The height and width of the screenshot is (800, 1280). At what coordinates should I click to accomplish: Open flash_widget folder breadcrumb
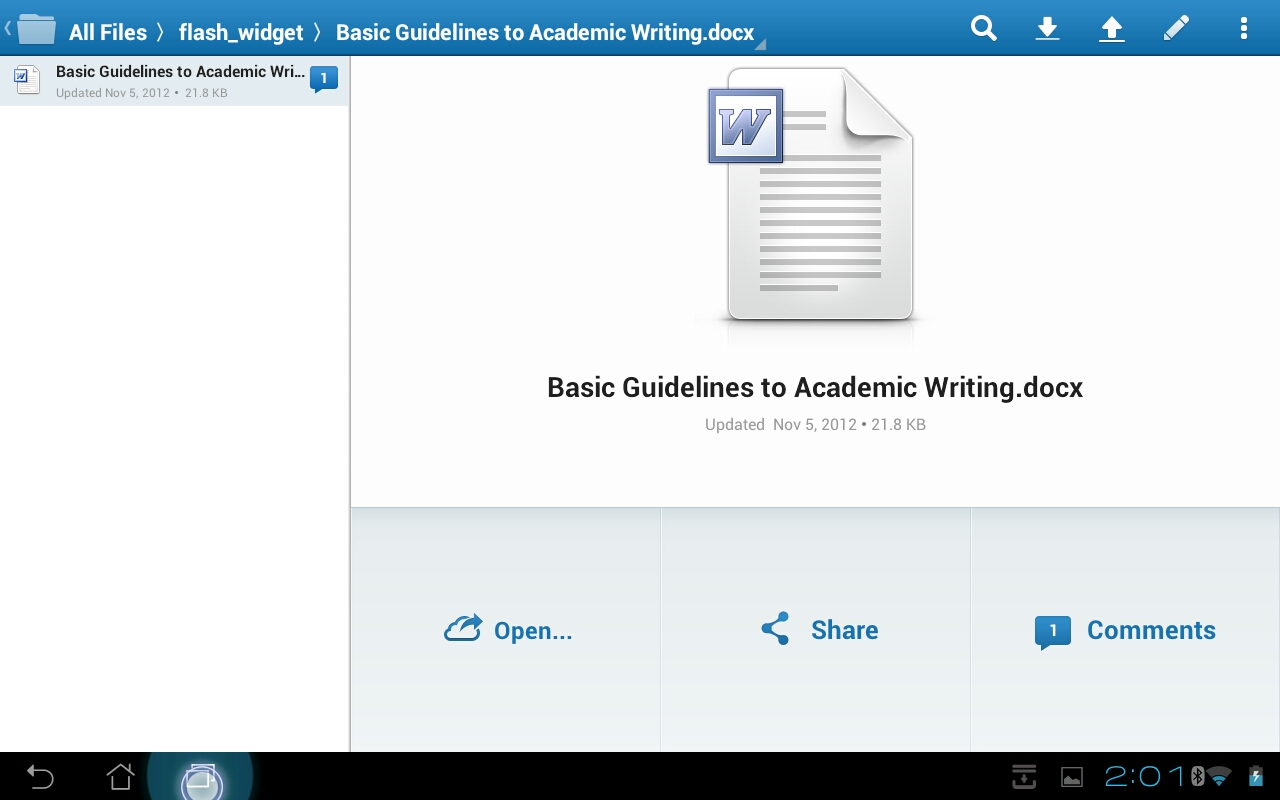[x=240, y=32]
